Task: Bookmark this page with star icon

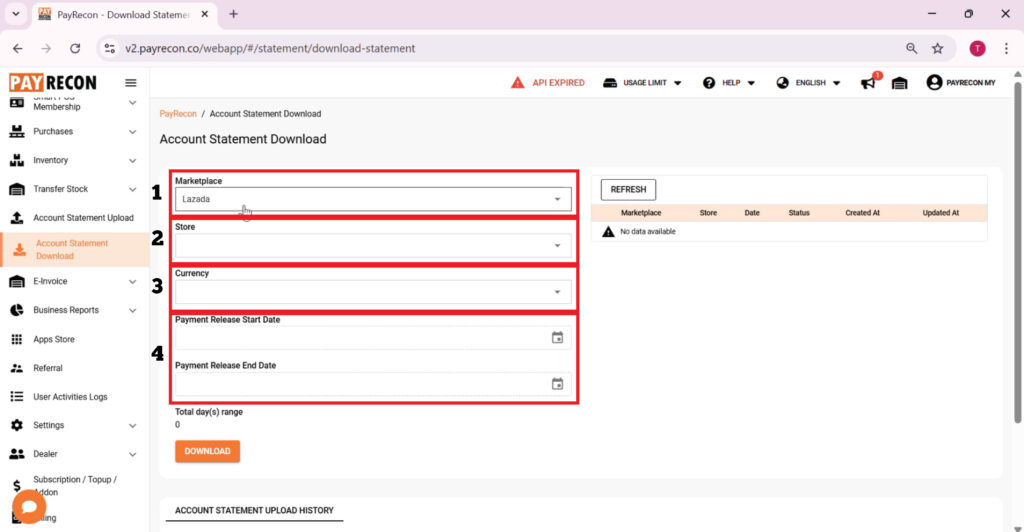Action: coord(938,48)
